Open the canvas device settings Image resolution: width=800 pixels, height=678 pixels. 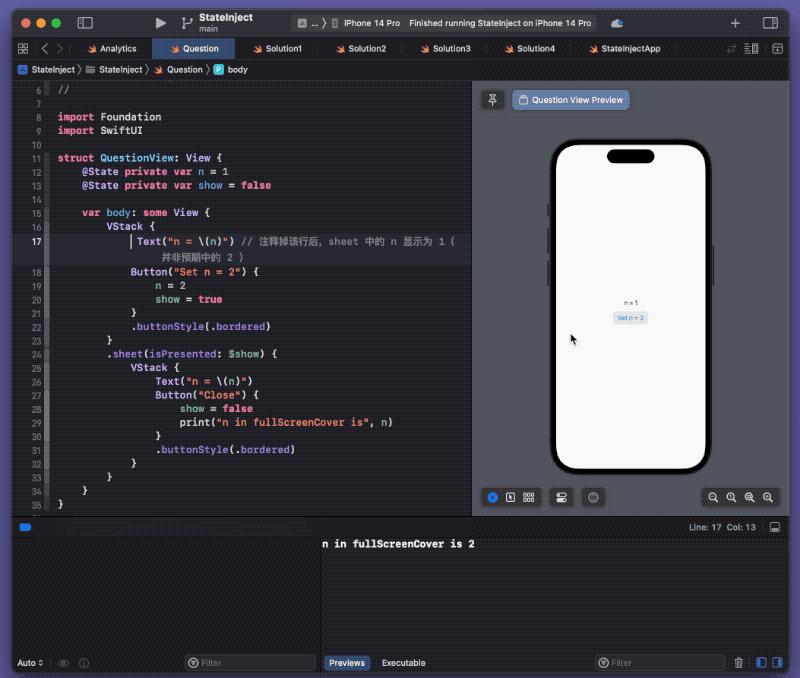click(x=561, y=497)
